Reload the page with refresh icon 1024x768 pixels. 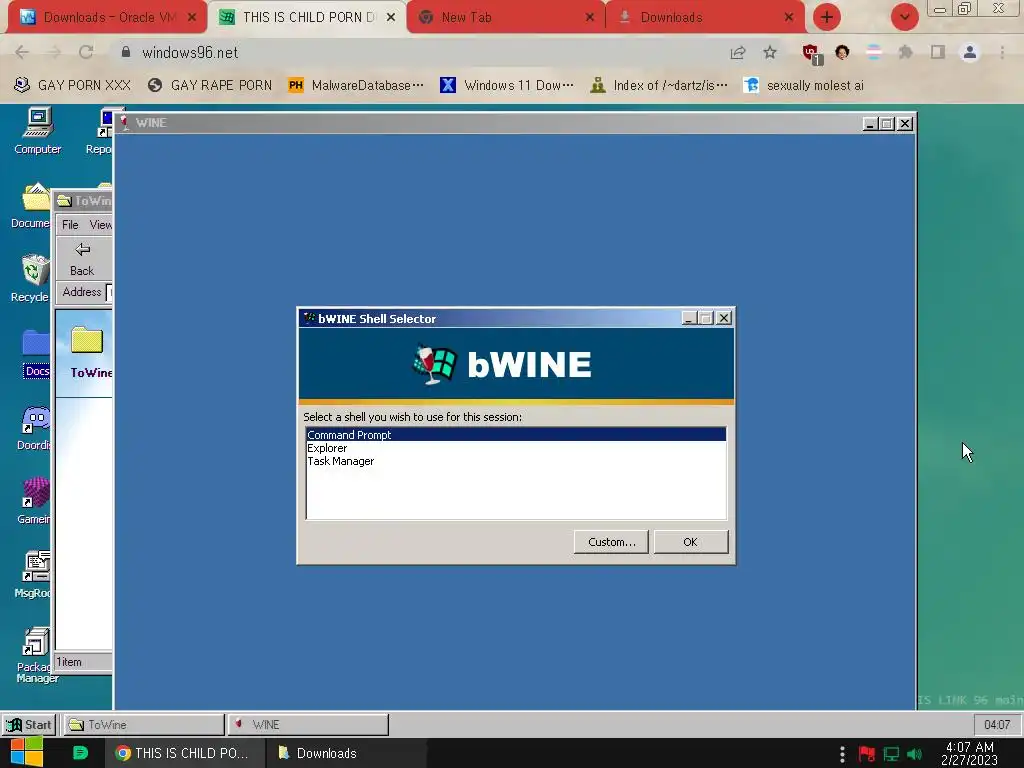pos(86,52)
